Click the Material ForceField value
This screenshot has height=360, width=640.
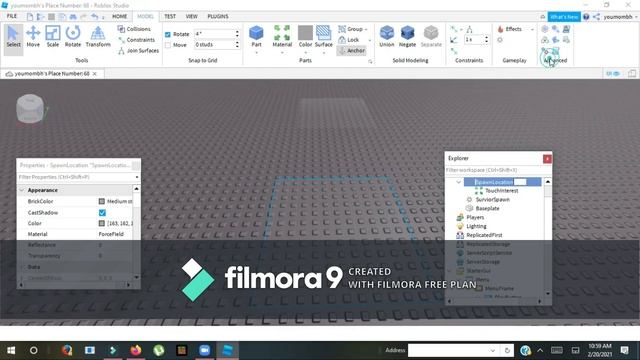[111, 234]
